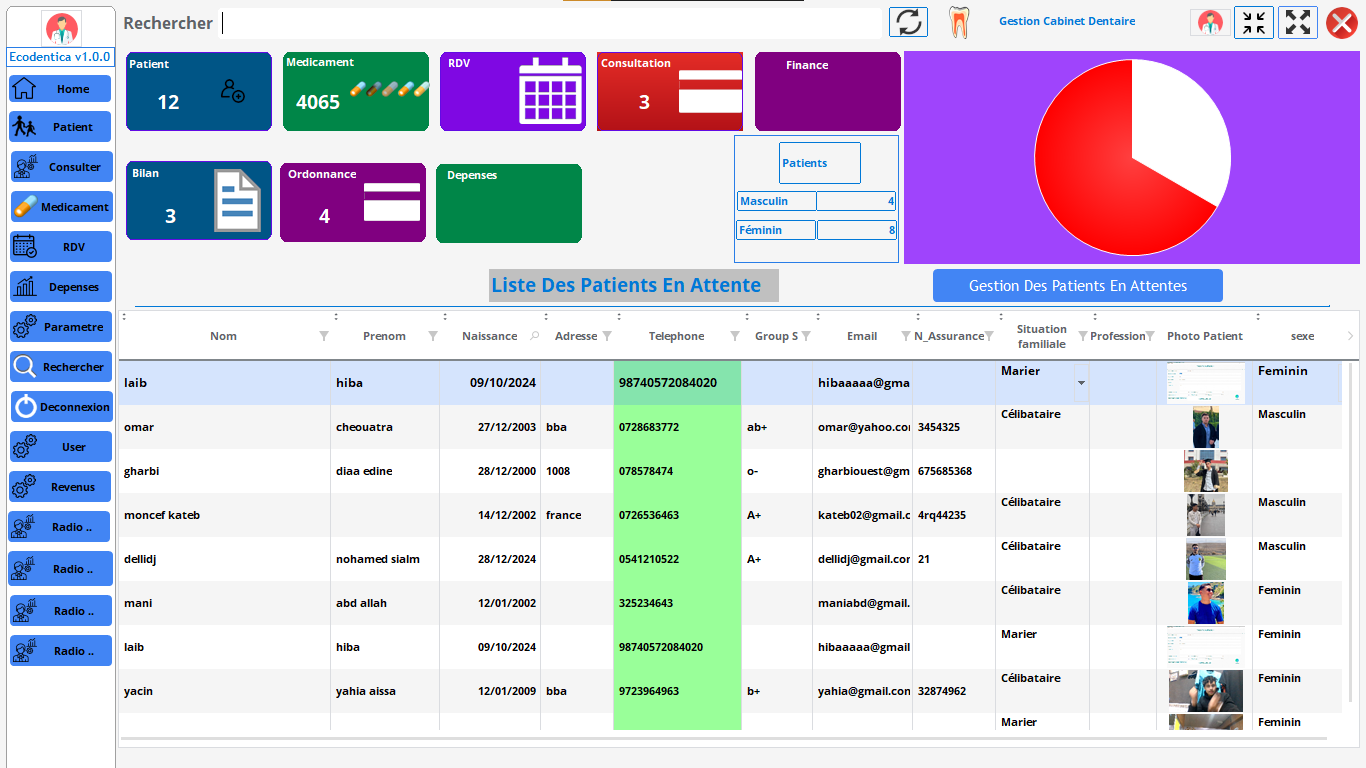Image resolution: width=1366 pixels, height=768 pixels.
Task: Click into the Rechercher search field
Action: click(x=550, y=23)
